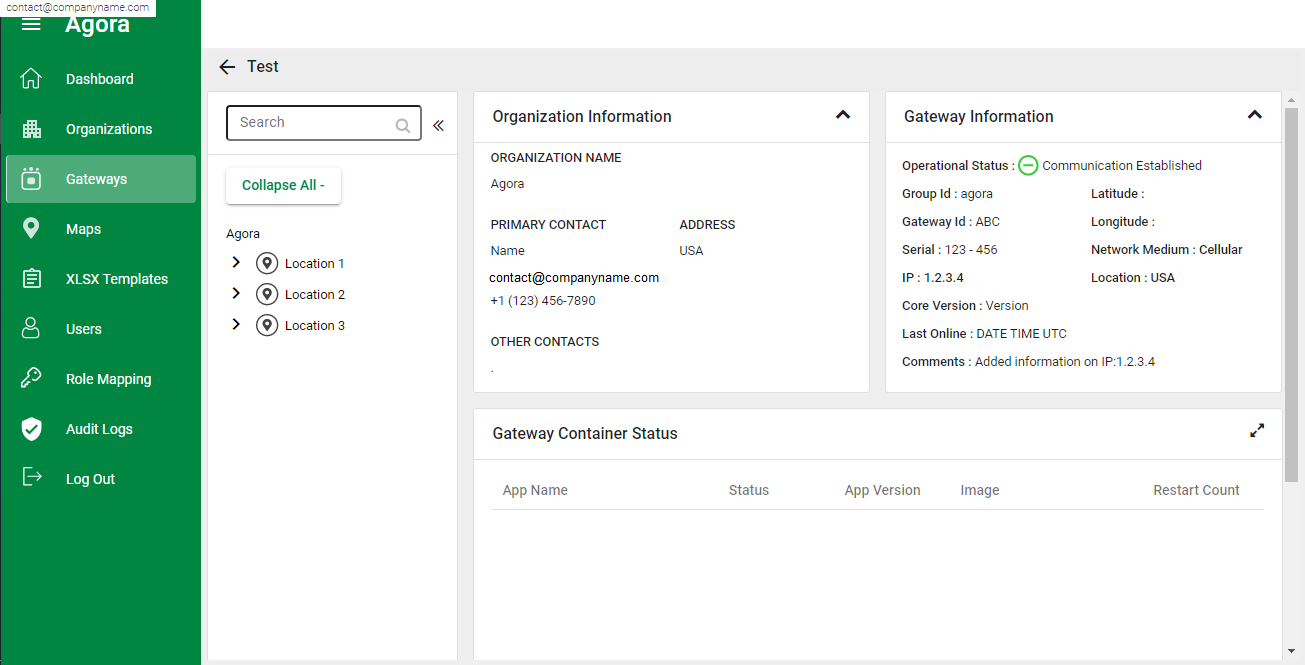
Task: Open Role Mapping from the sidebar
Action: [100, 379]
